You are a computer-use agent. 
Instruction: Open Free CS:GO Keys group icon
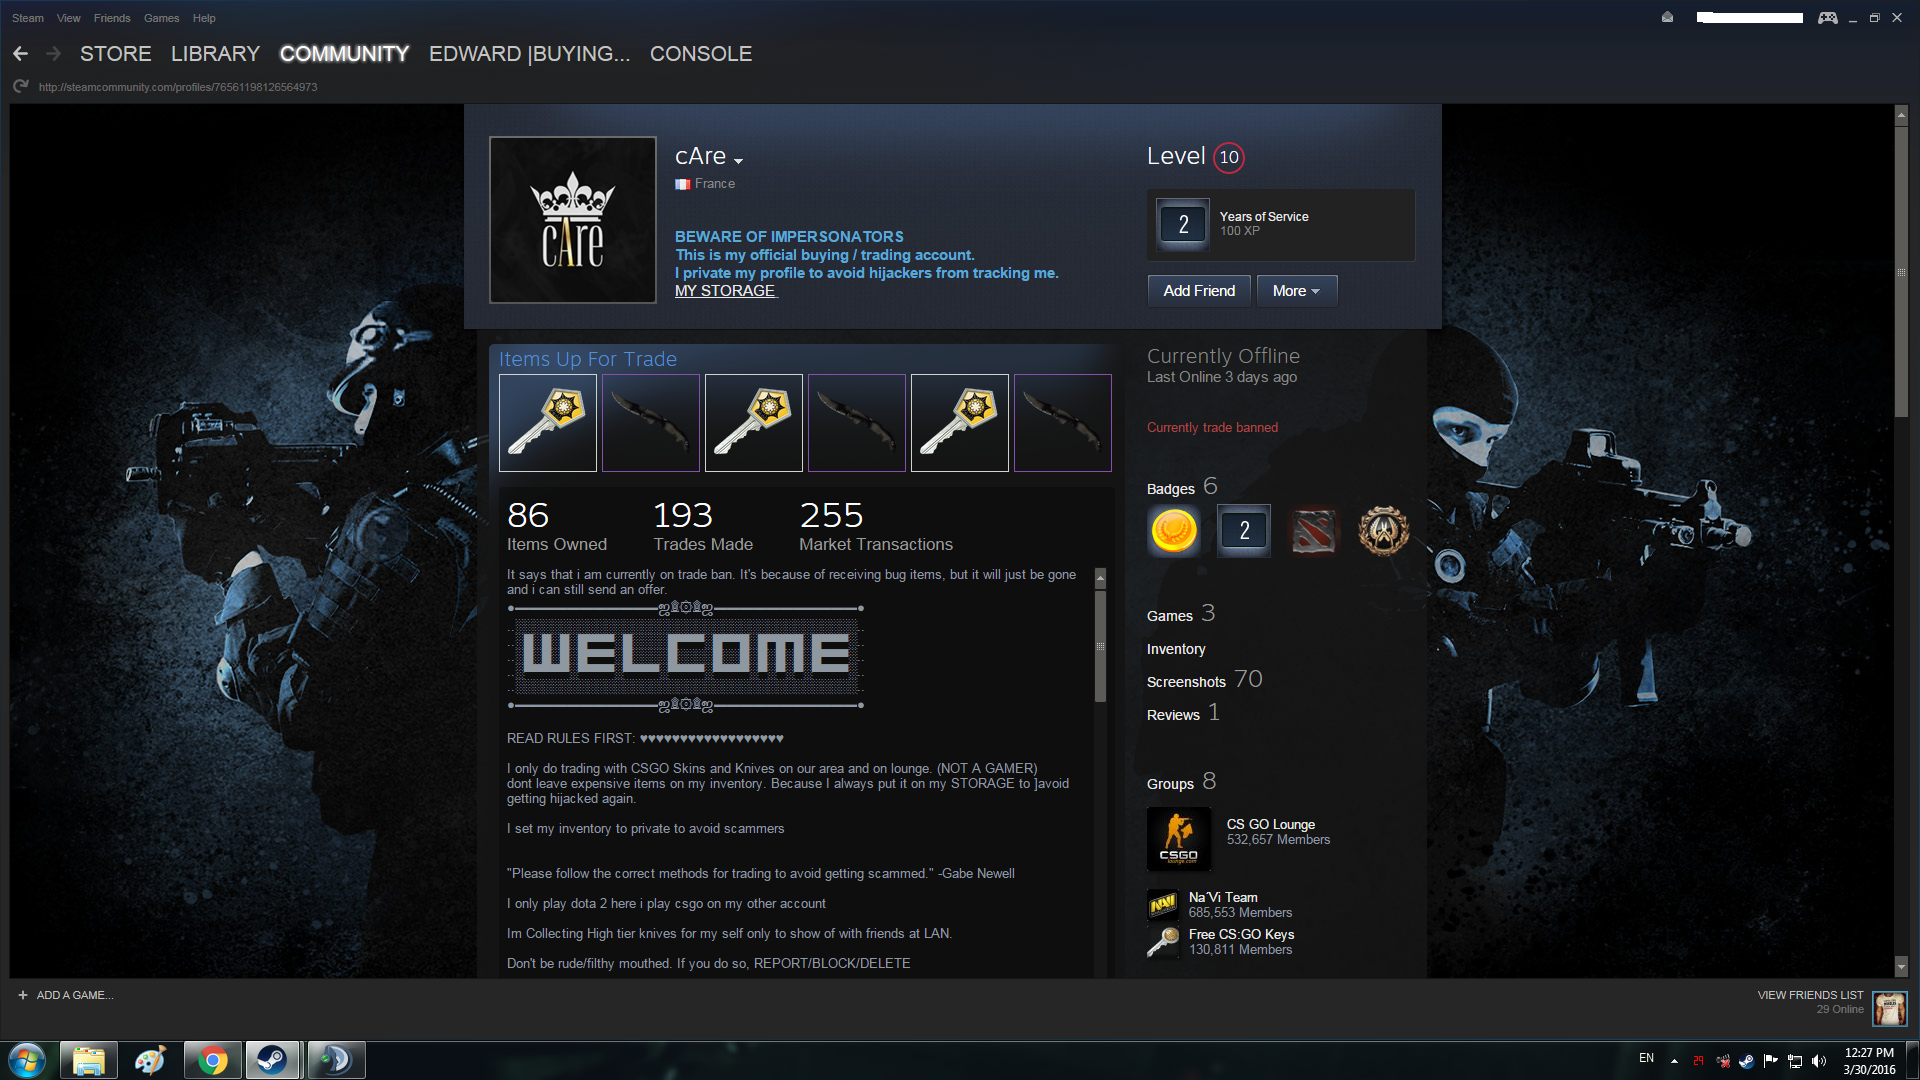(1162, 942)
